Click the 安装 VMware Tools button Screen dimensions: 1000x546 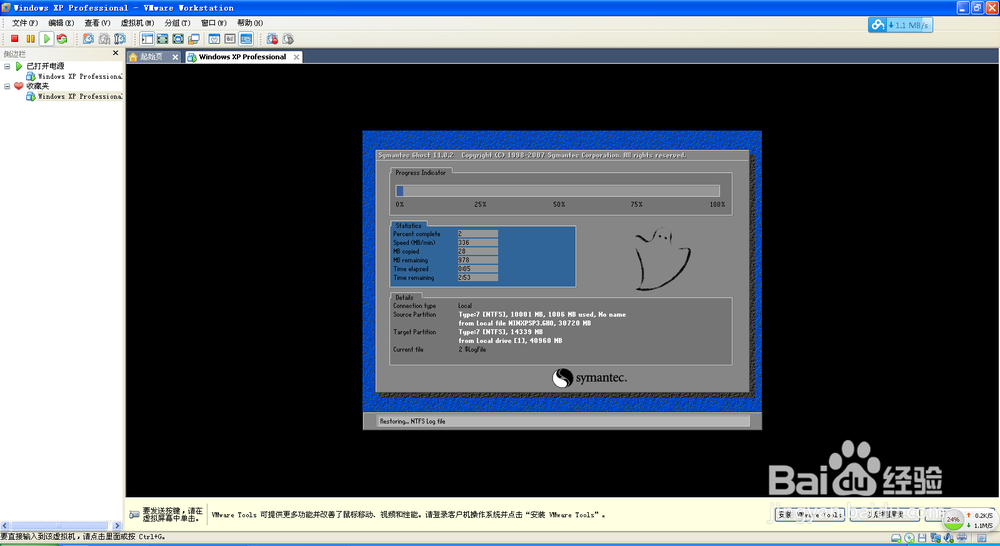click(x=810, y=515)
